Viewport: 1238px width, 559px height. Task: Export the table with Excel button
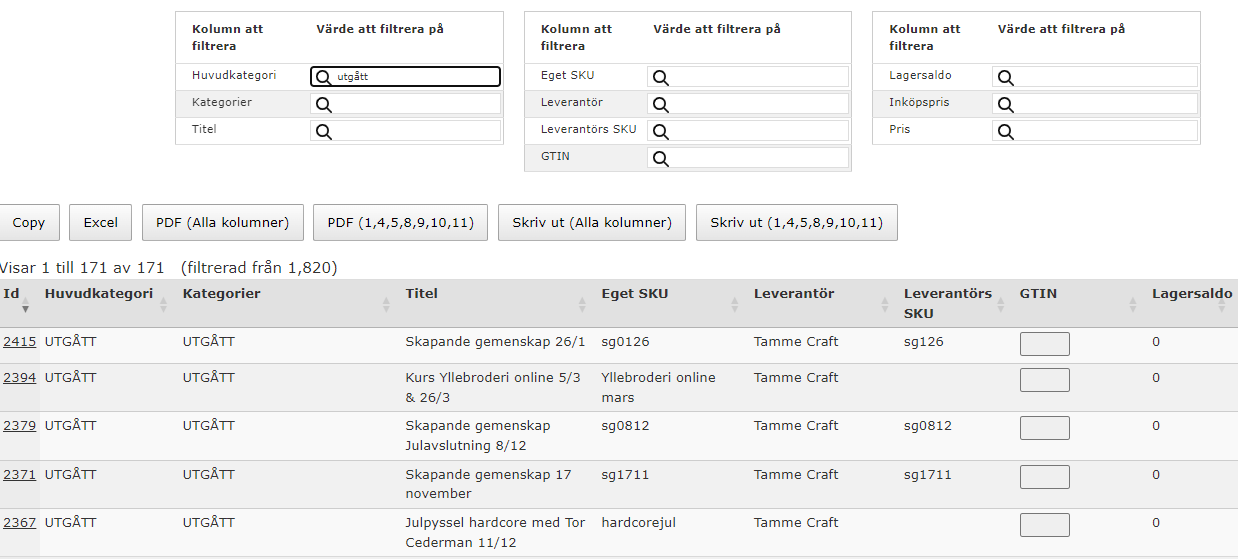click(x=100, y=223)
